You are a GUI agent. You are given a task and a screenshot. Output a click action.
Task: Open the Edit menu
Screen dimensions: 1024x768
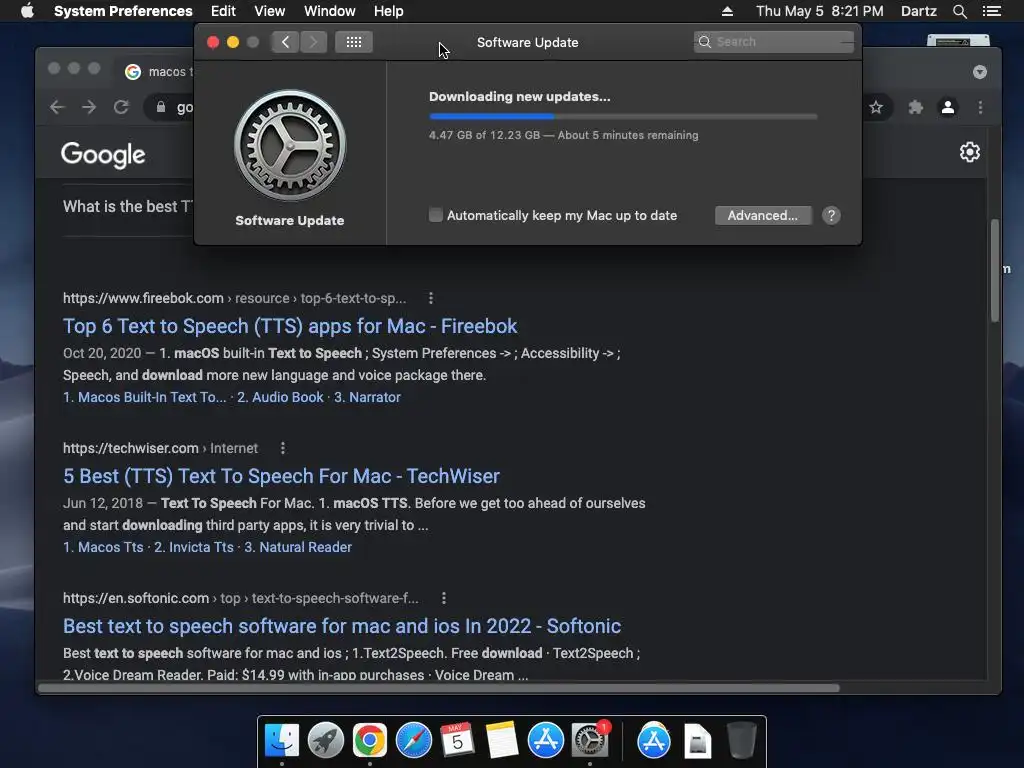(223, 11)
